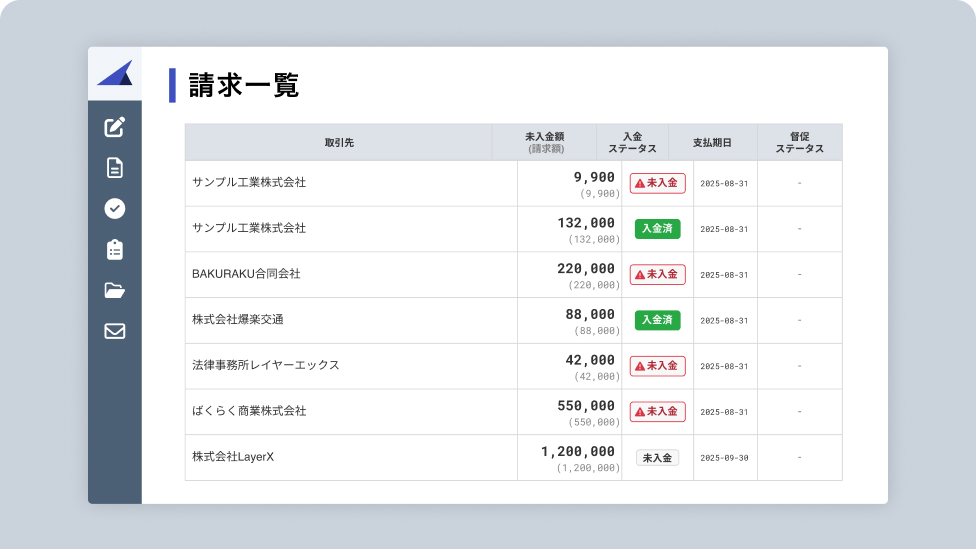Screen dimensions: 976x549
Task: Open the clipboard list icon in sidebar
Action: [115, 250]
